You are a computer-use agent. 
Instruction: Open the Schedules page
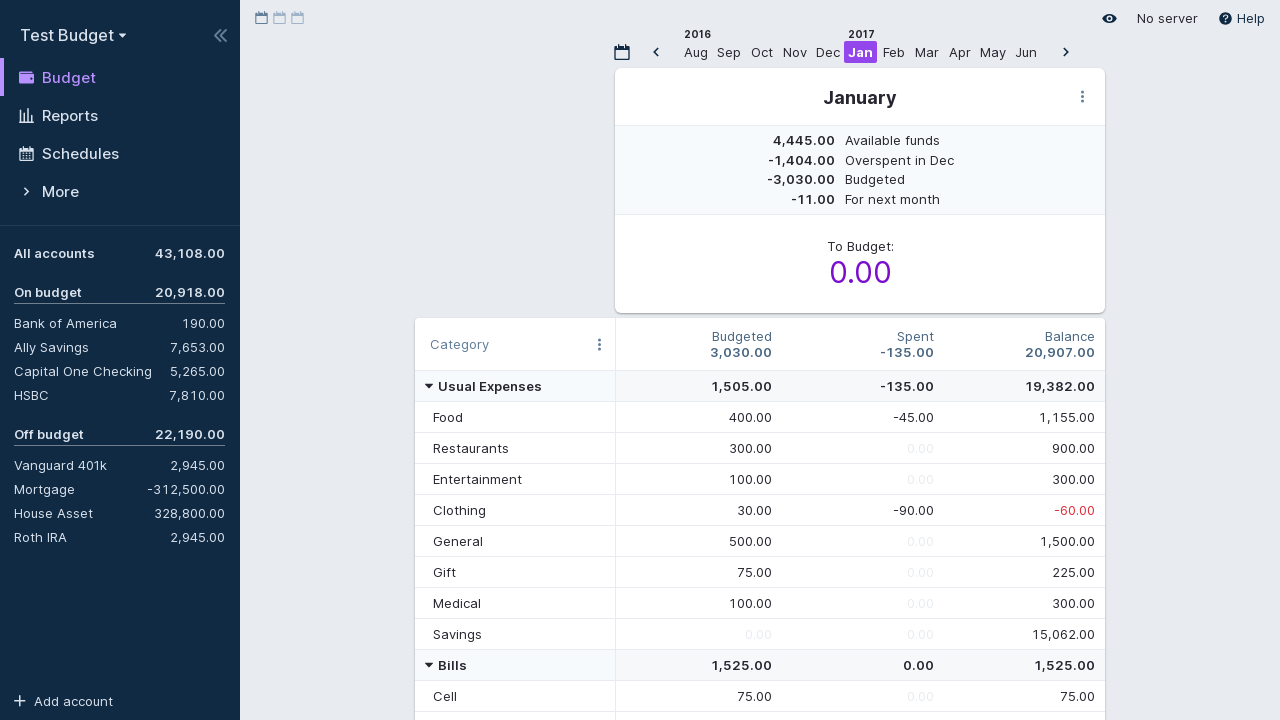80,154
